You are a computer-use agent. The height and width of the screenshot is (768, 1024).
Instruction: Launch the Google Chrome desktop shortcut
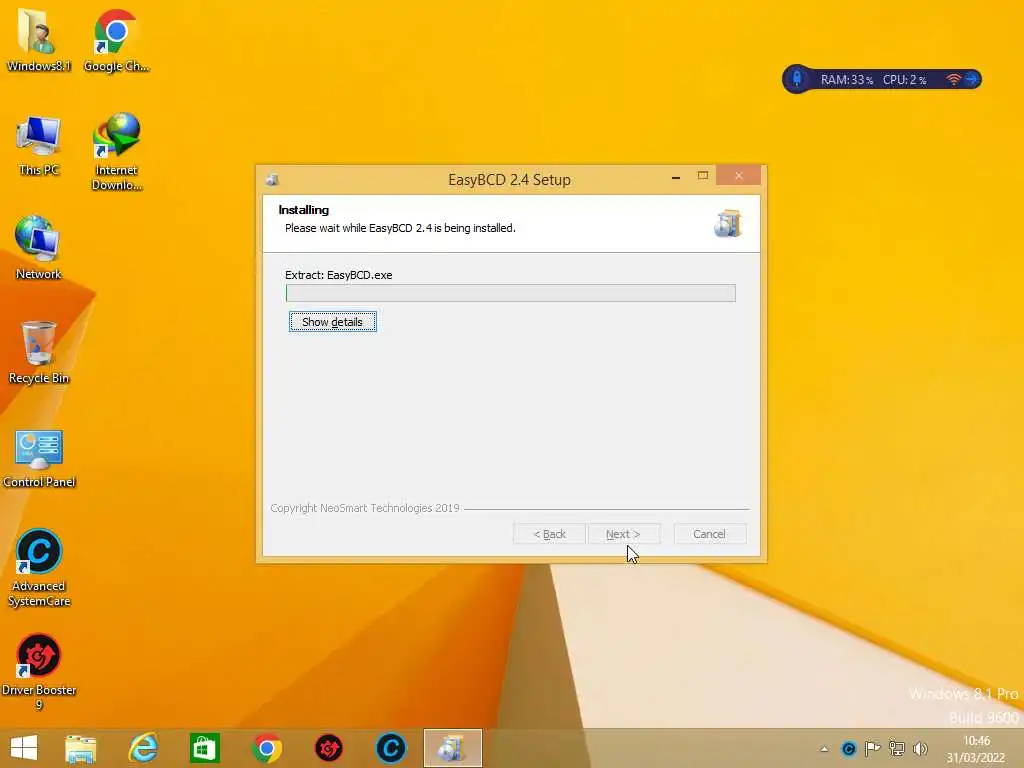tap(116, 39)
